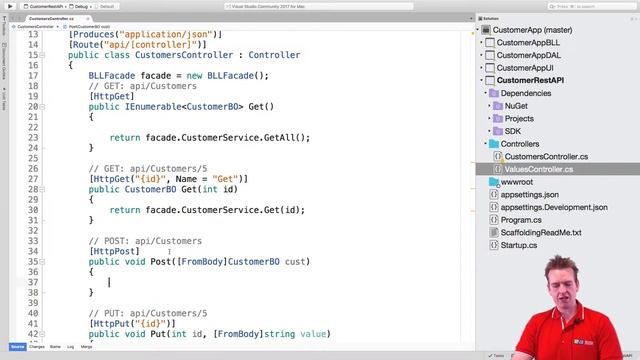Viewport: 640px width, 360px height.
Task: Switch to the Source view tab
Action: point(18,347)
